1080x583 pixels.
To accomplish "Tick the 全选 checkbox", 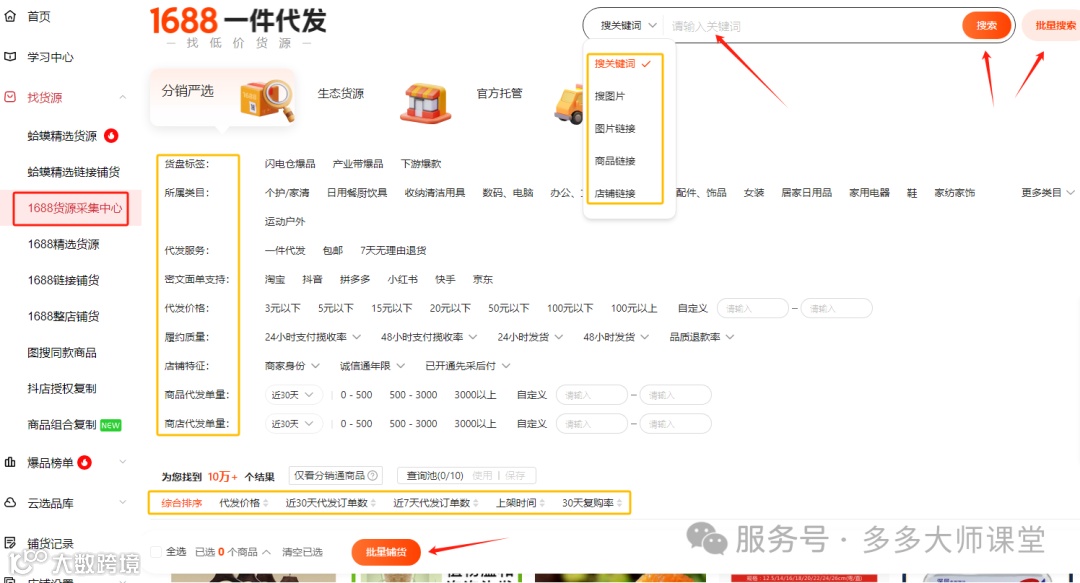I will point(156,552).
